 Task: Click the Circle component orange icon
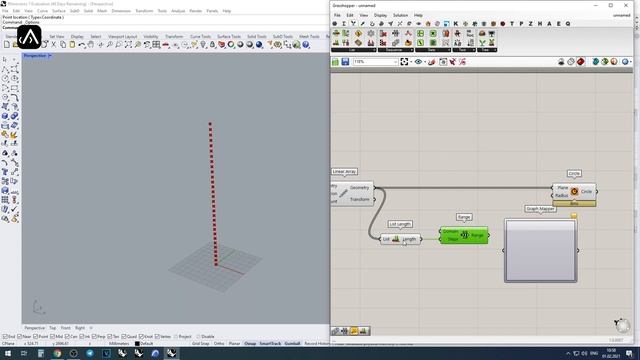[x=574, y=191]
